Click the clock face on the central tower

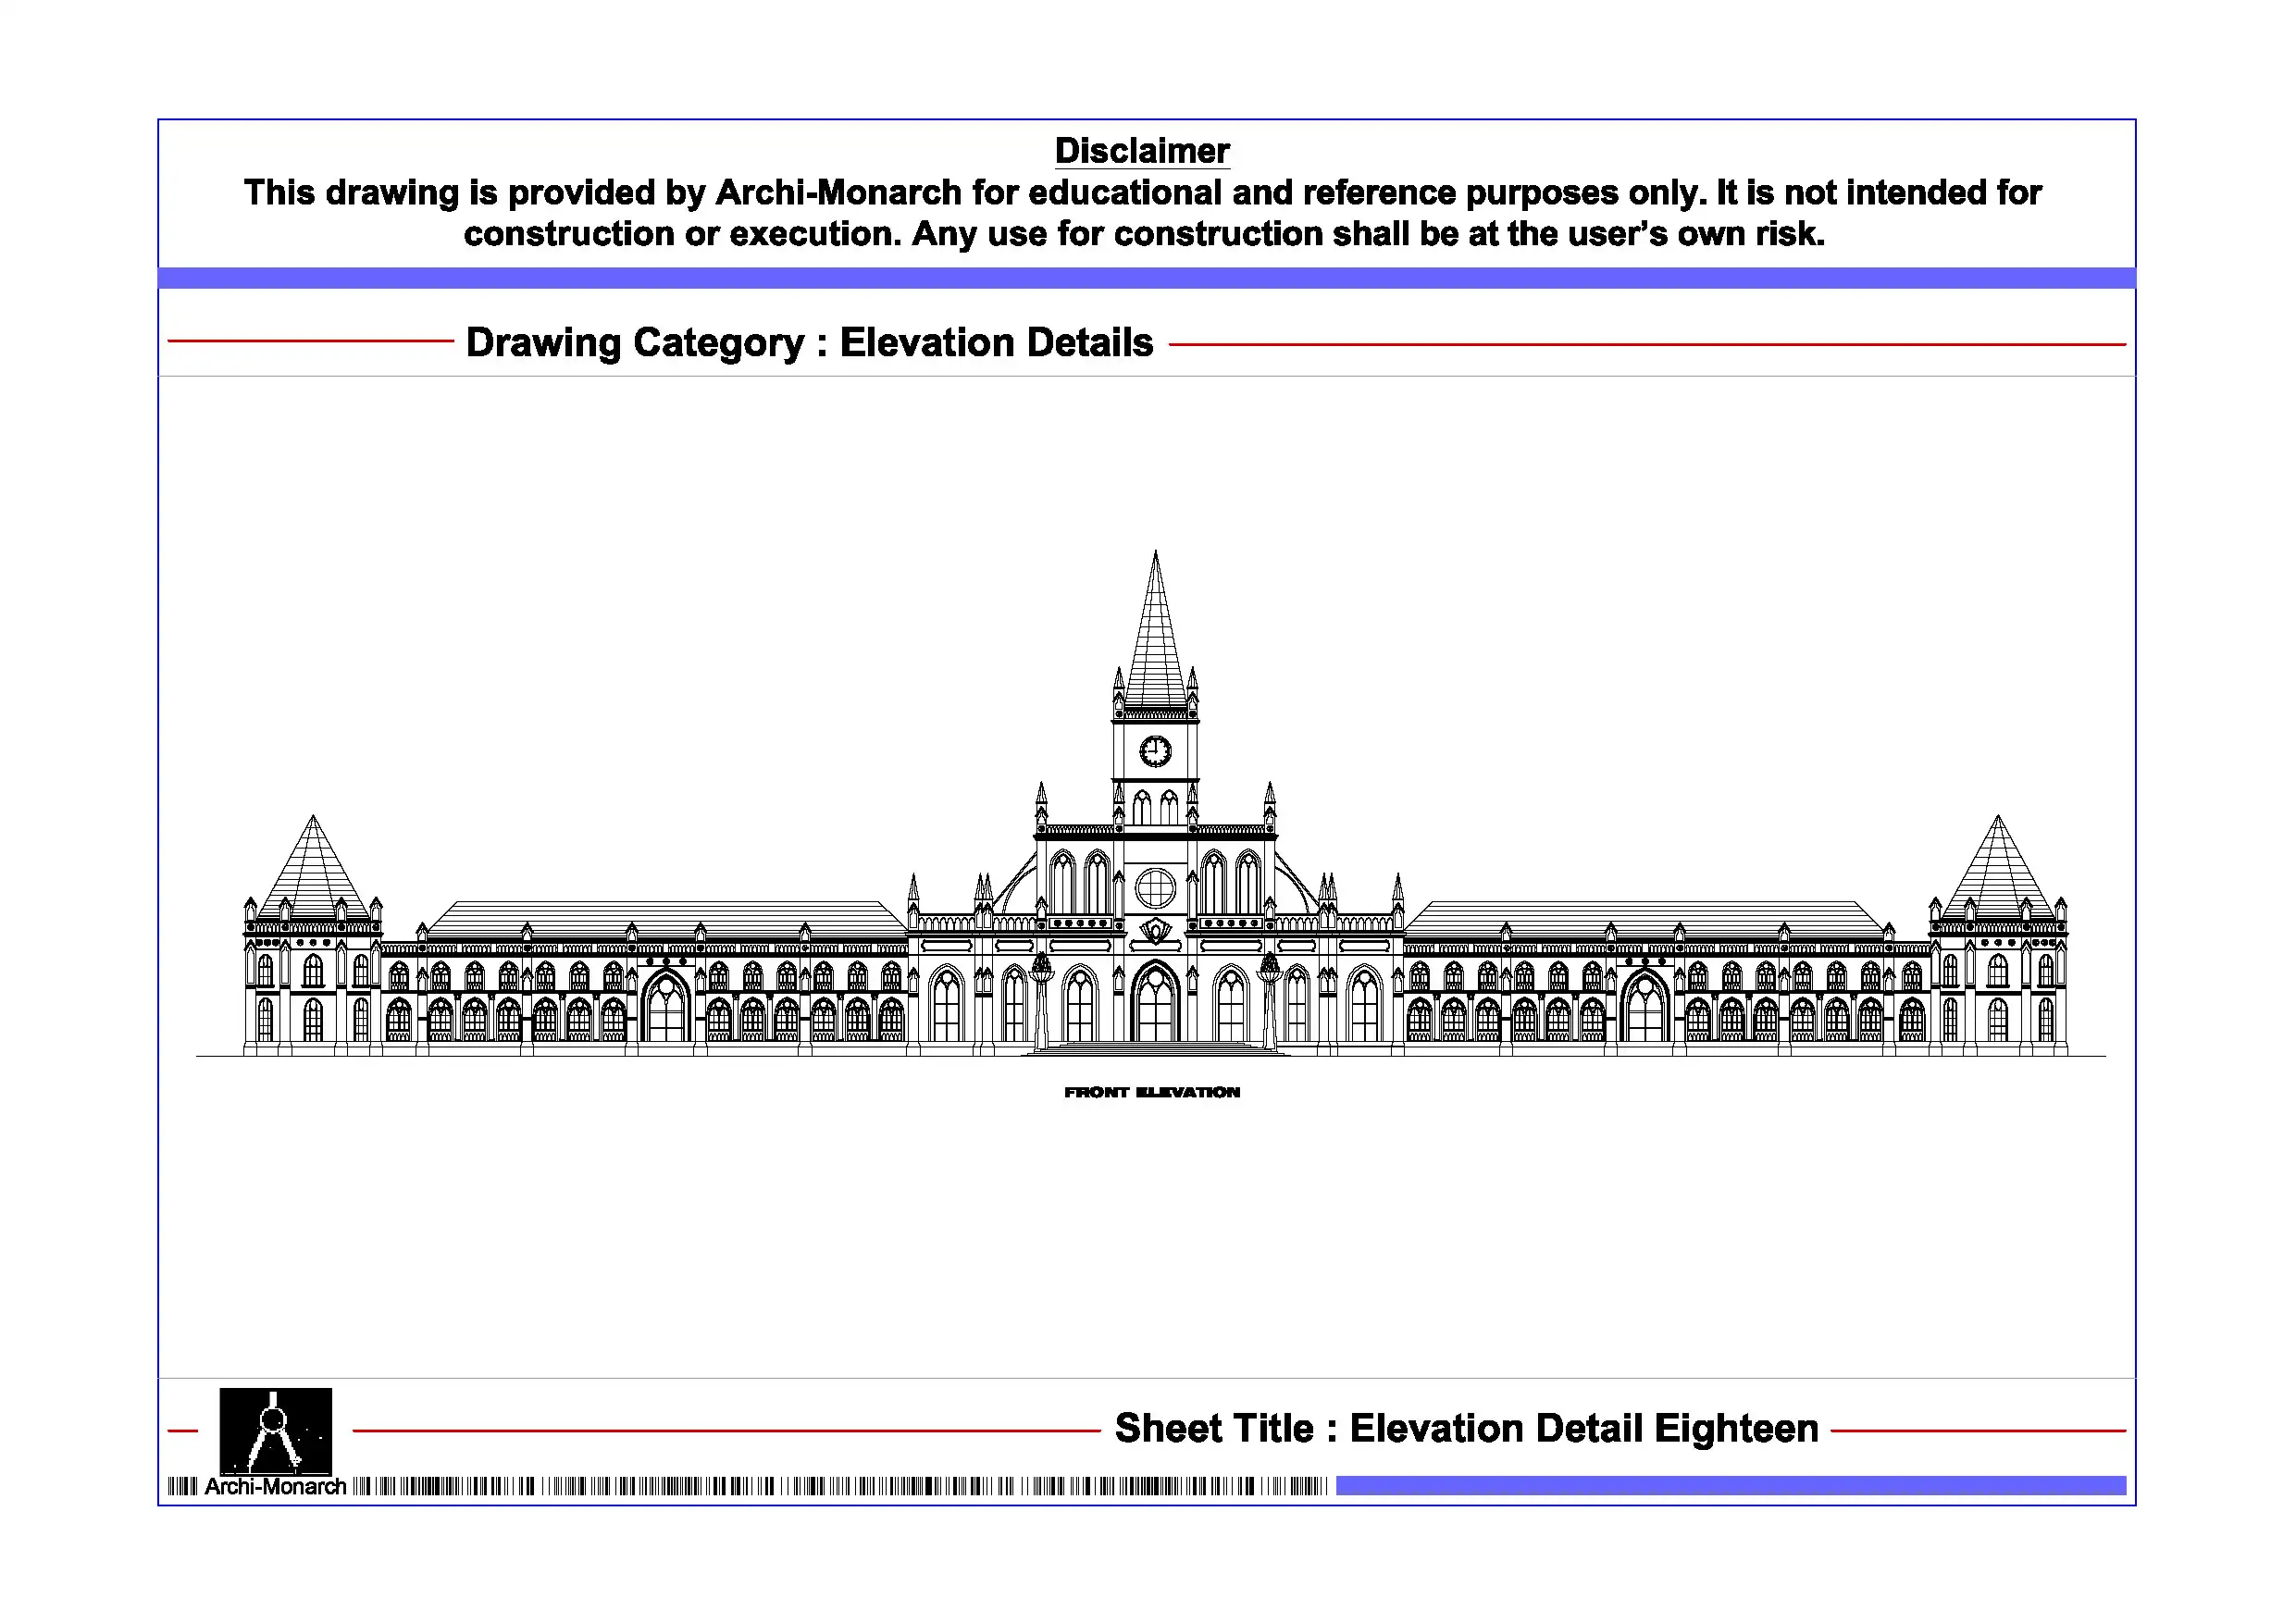click(1155, 750)
